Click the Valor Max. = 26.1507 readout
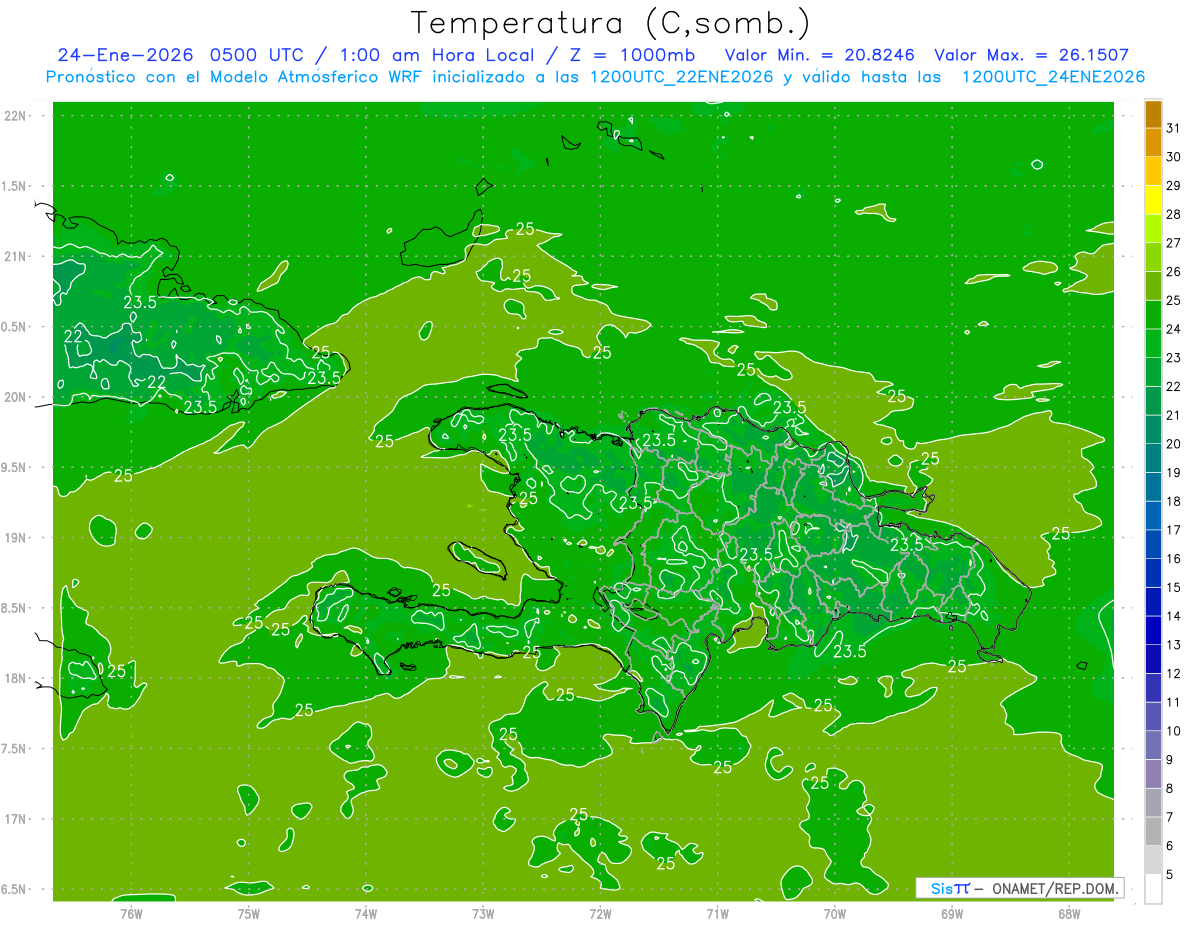 [x=1031, y=55]
